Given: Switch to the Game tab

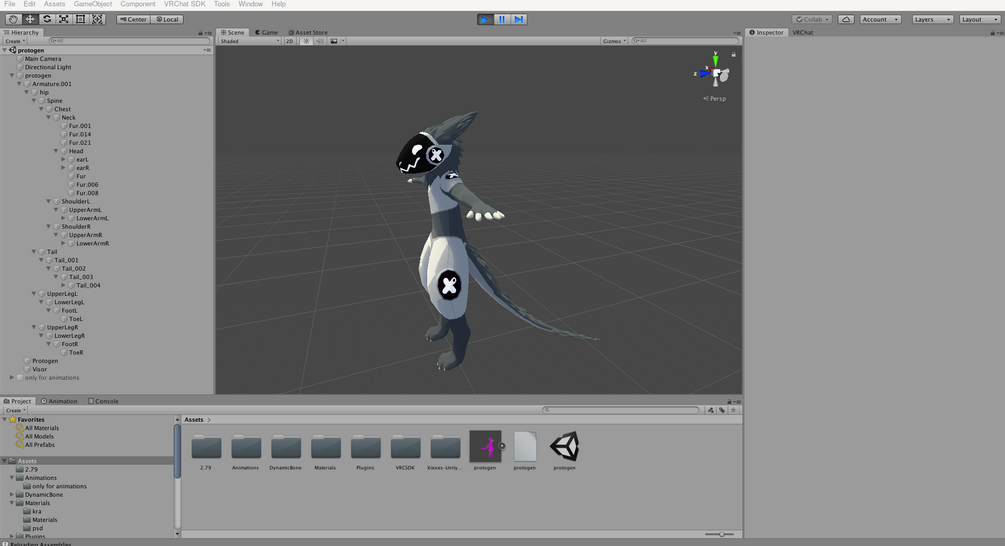Looking at the screenshot, I should coord(266,33).
